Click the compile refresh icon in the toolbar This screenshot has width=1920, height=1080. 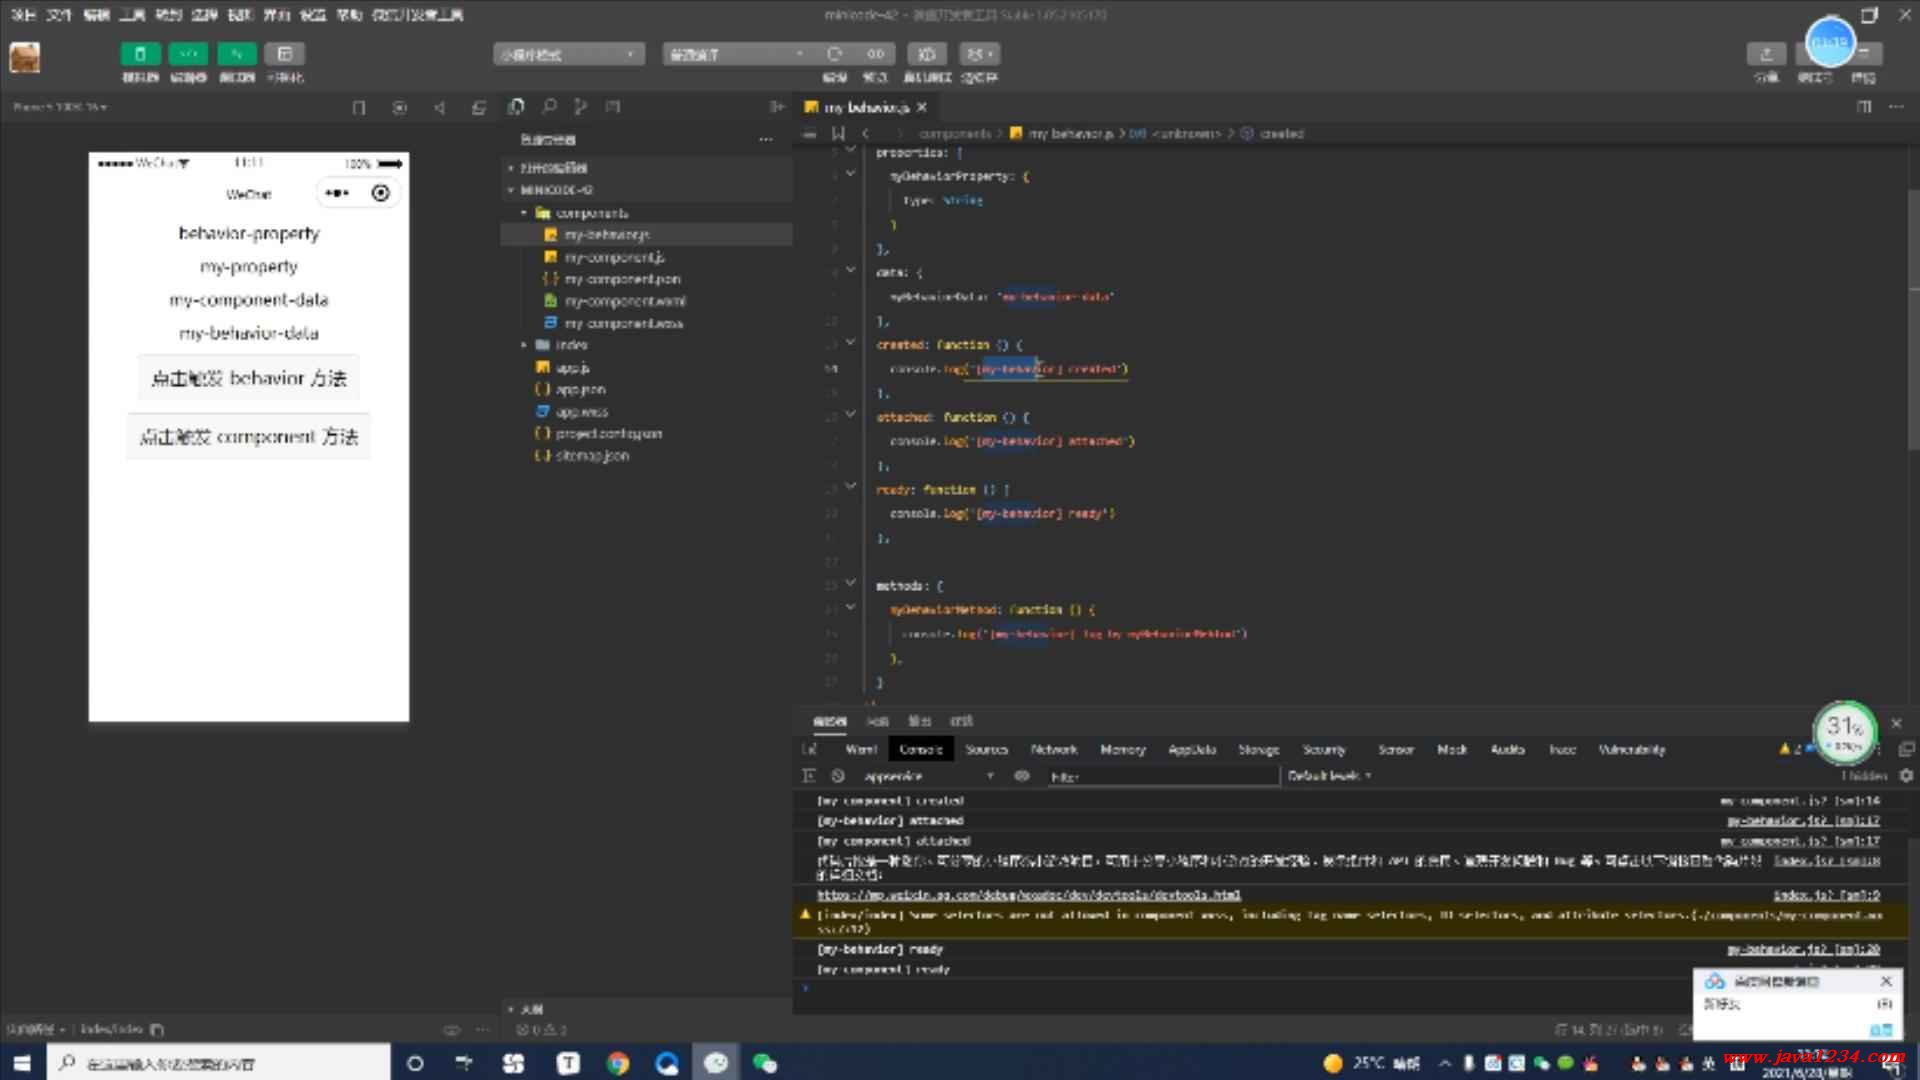[x=834, y=54]
